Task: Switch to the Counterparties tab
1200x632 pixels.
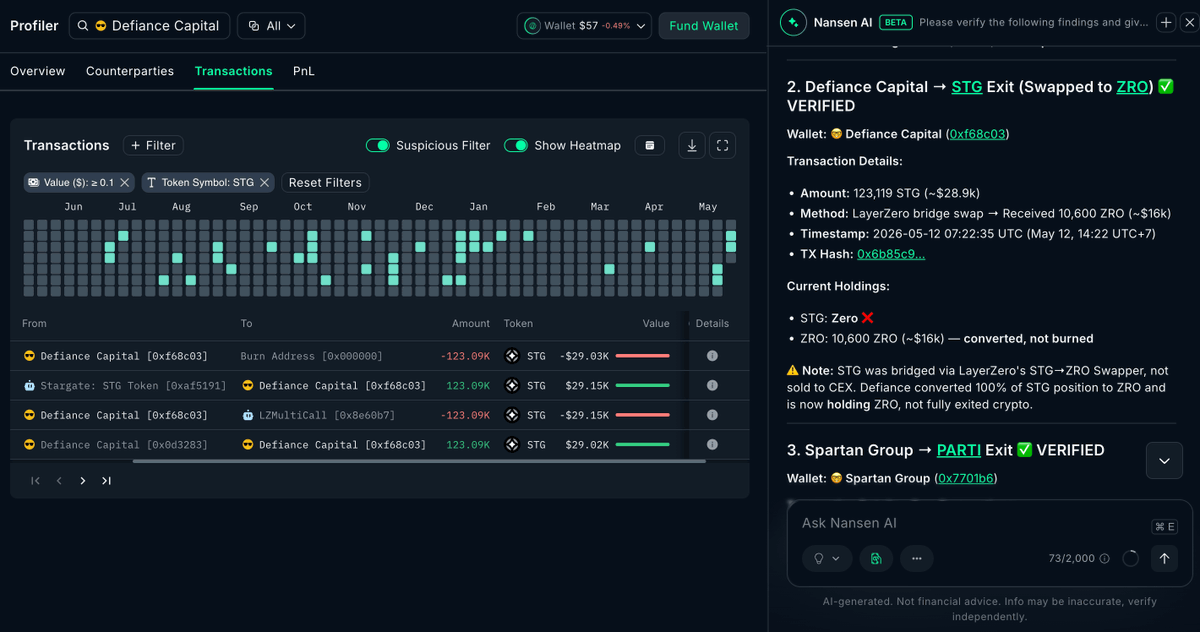Action: [x=130, y=71]
